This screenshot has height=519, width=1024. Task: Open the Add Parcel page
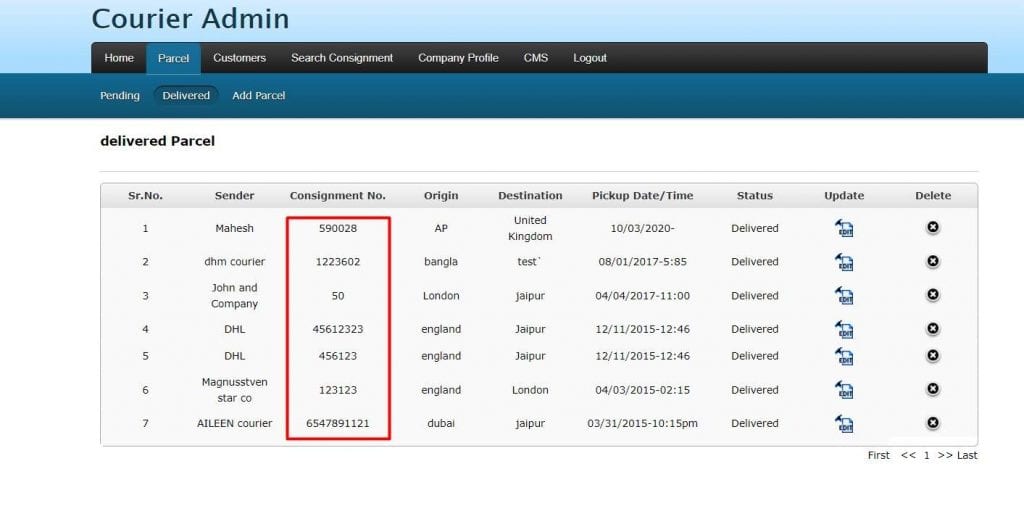pyautogui.click(x=259, y=95)
